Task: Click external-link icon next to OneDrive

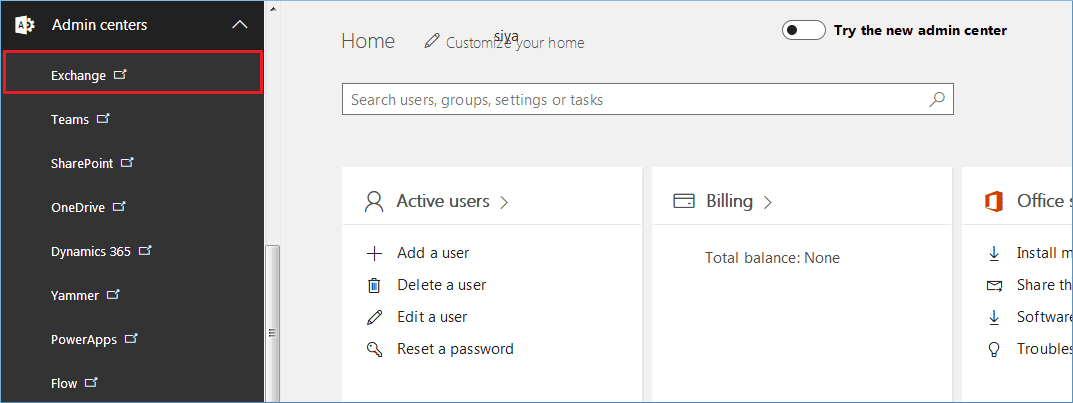Action: [120, 206]
